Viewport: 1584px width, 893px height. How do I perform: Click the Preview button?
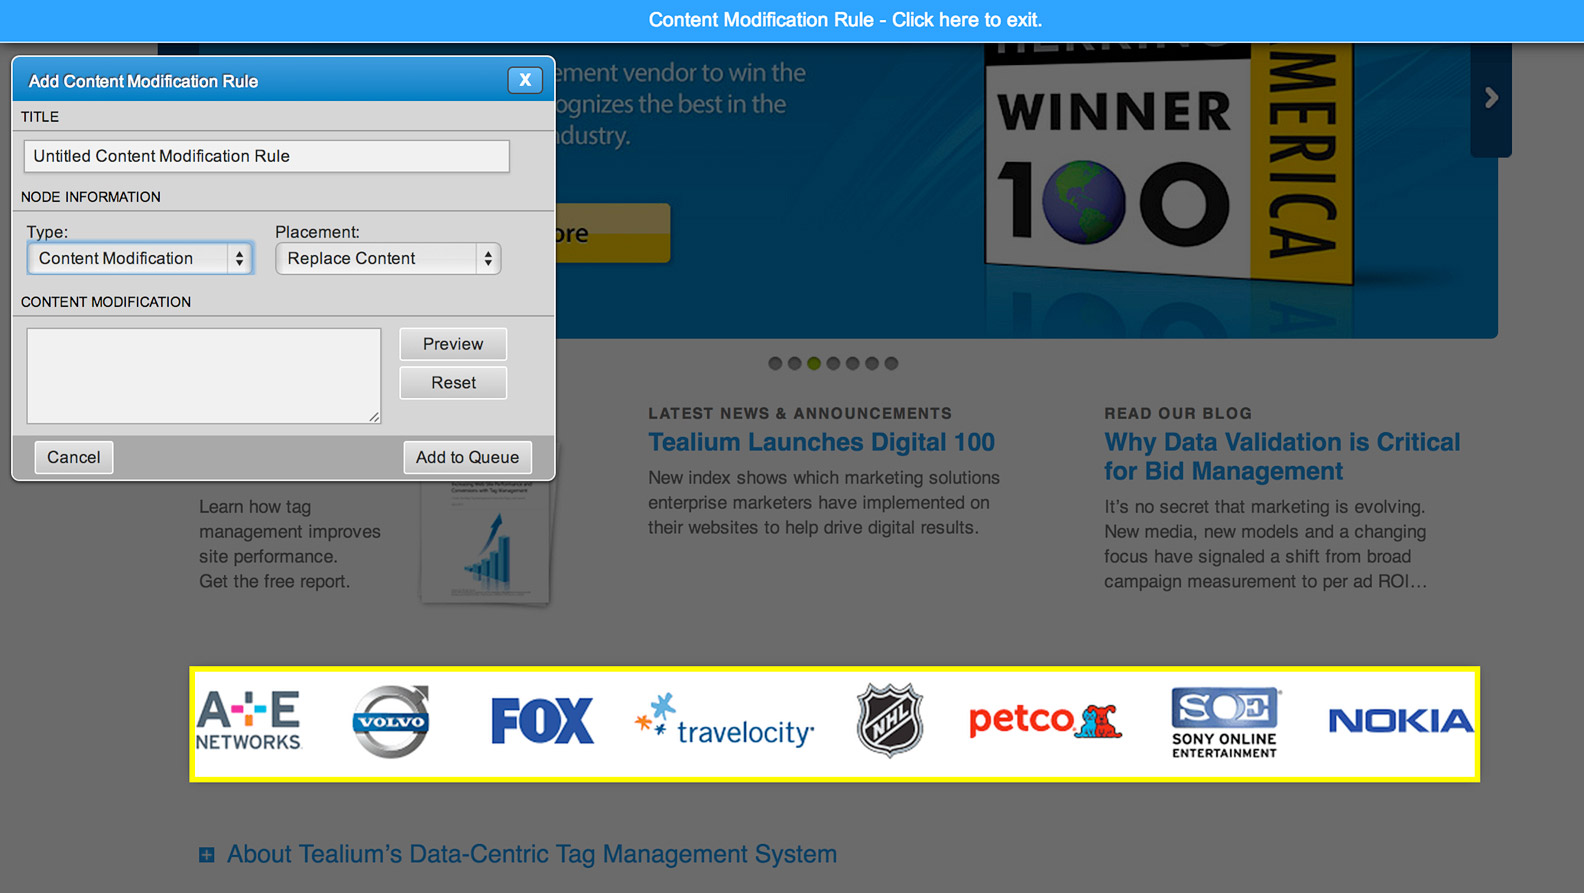[x=453, y=344]
